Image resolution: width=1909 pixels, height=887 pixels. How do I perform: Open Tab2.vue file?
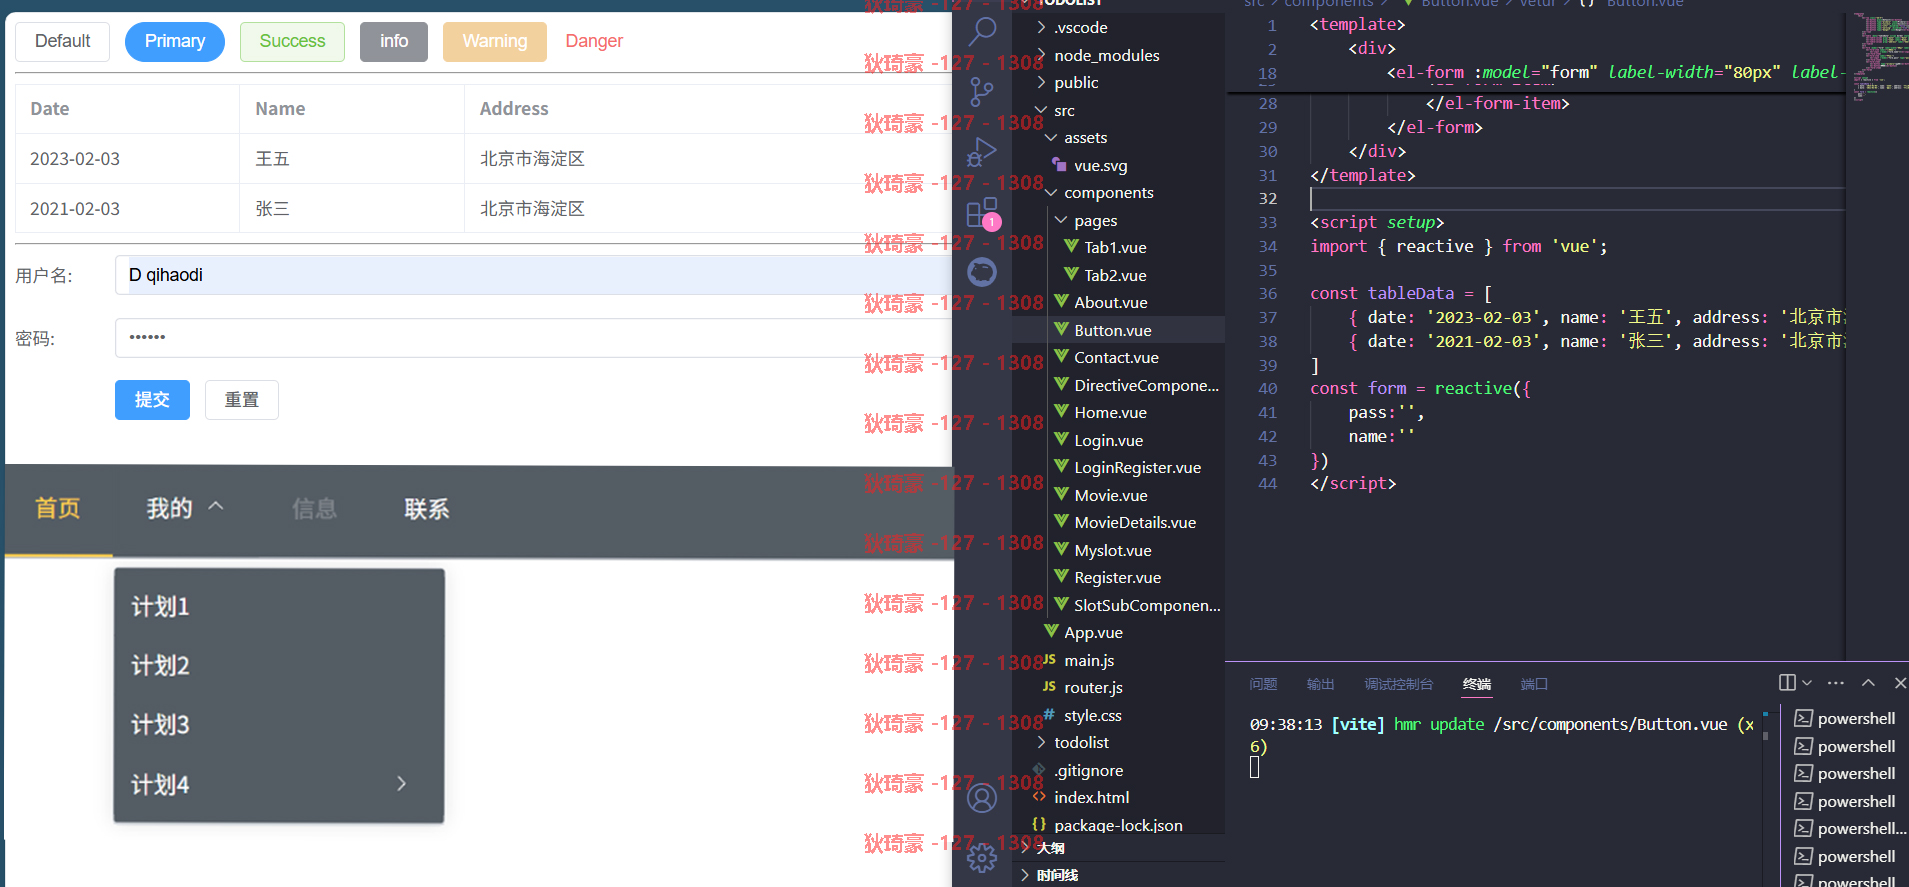1115,275
